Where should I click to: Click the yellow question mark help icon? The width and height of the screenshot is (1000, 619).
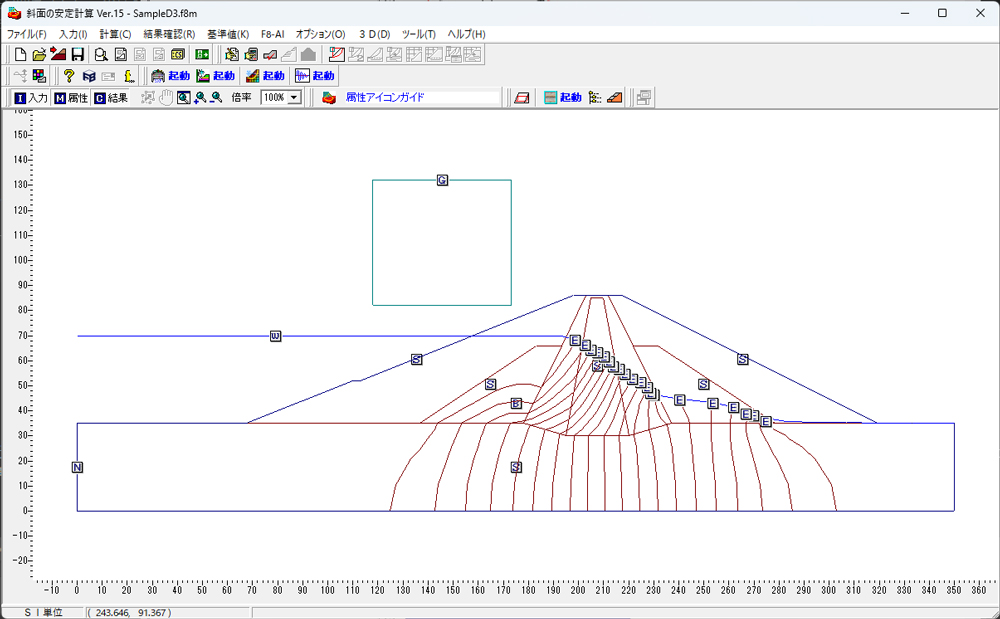click(68, 76)
